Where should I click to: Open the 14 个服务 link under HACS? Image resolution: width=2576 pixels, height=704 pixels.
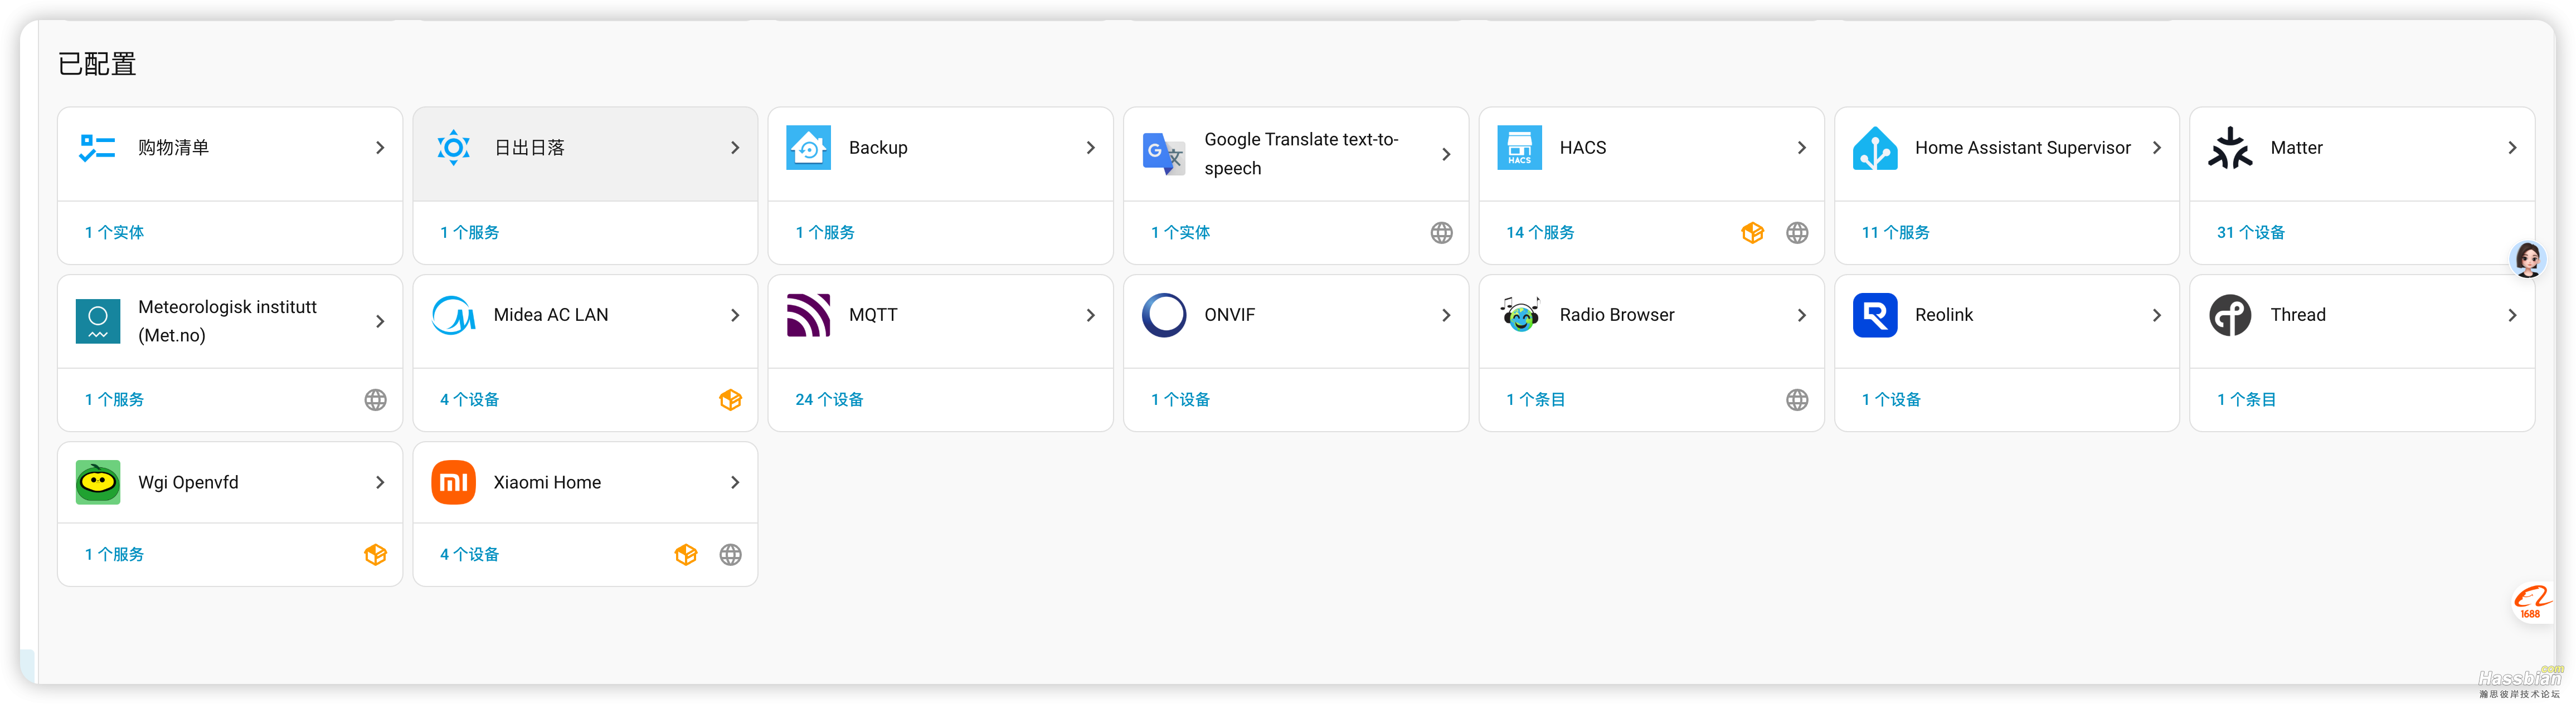[1540, 233]
